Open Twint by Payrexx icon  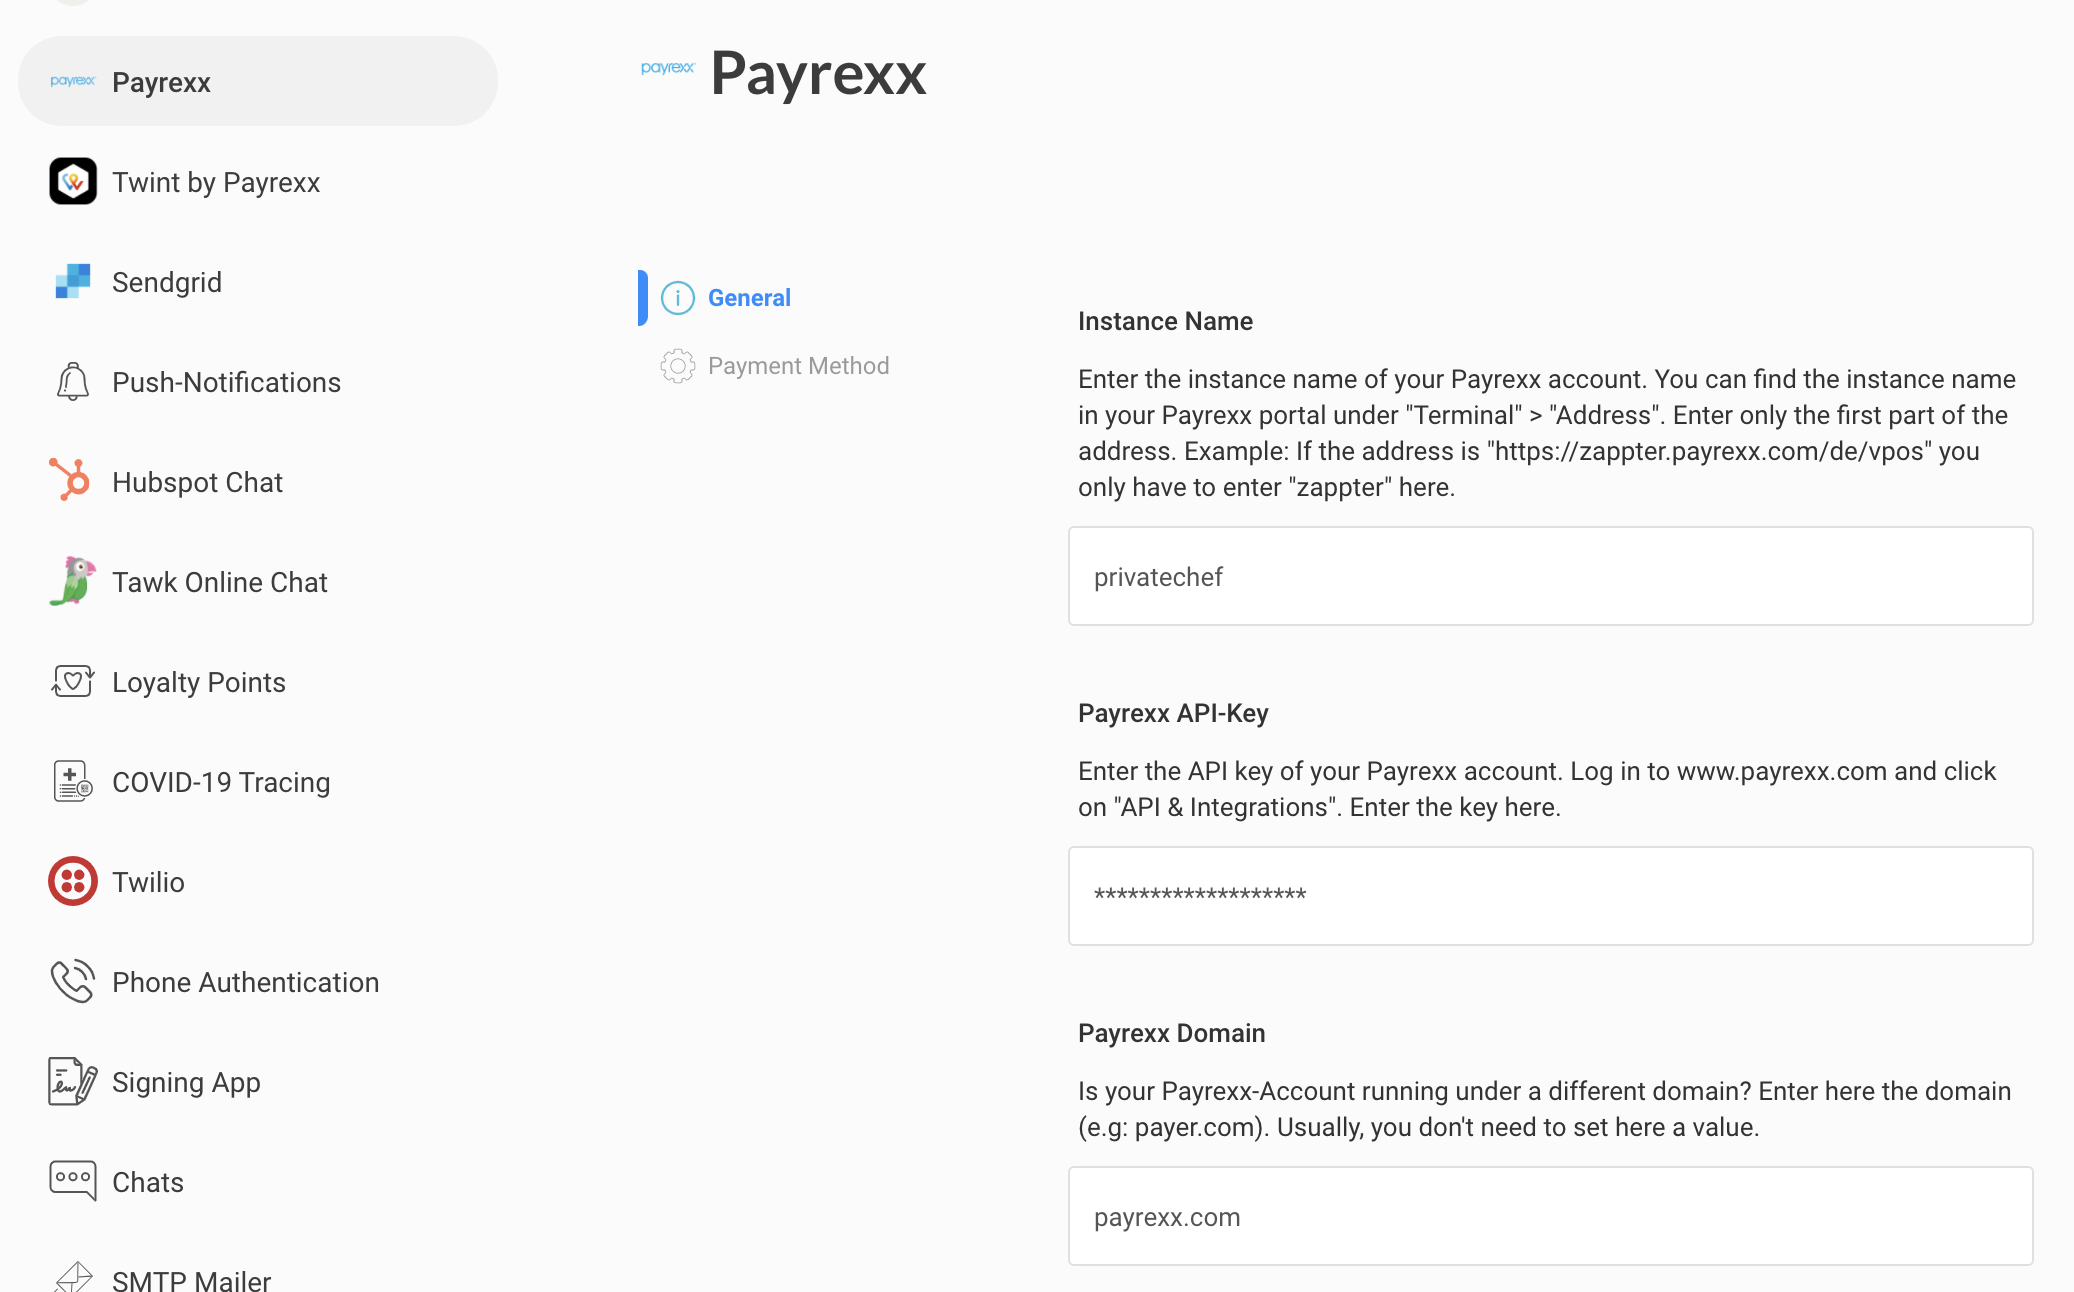(x=73, y=181)
